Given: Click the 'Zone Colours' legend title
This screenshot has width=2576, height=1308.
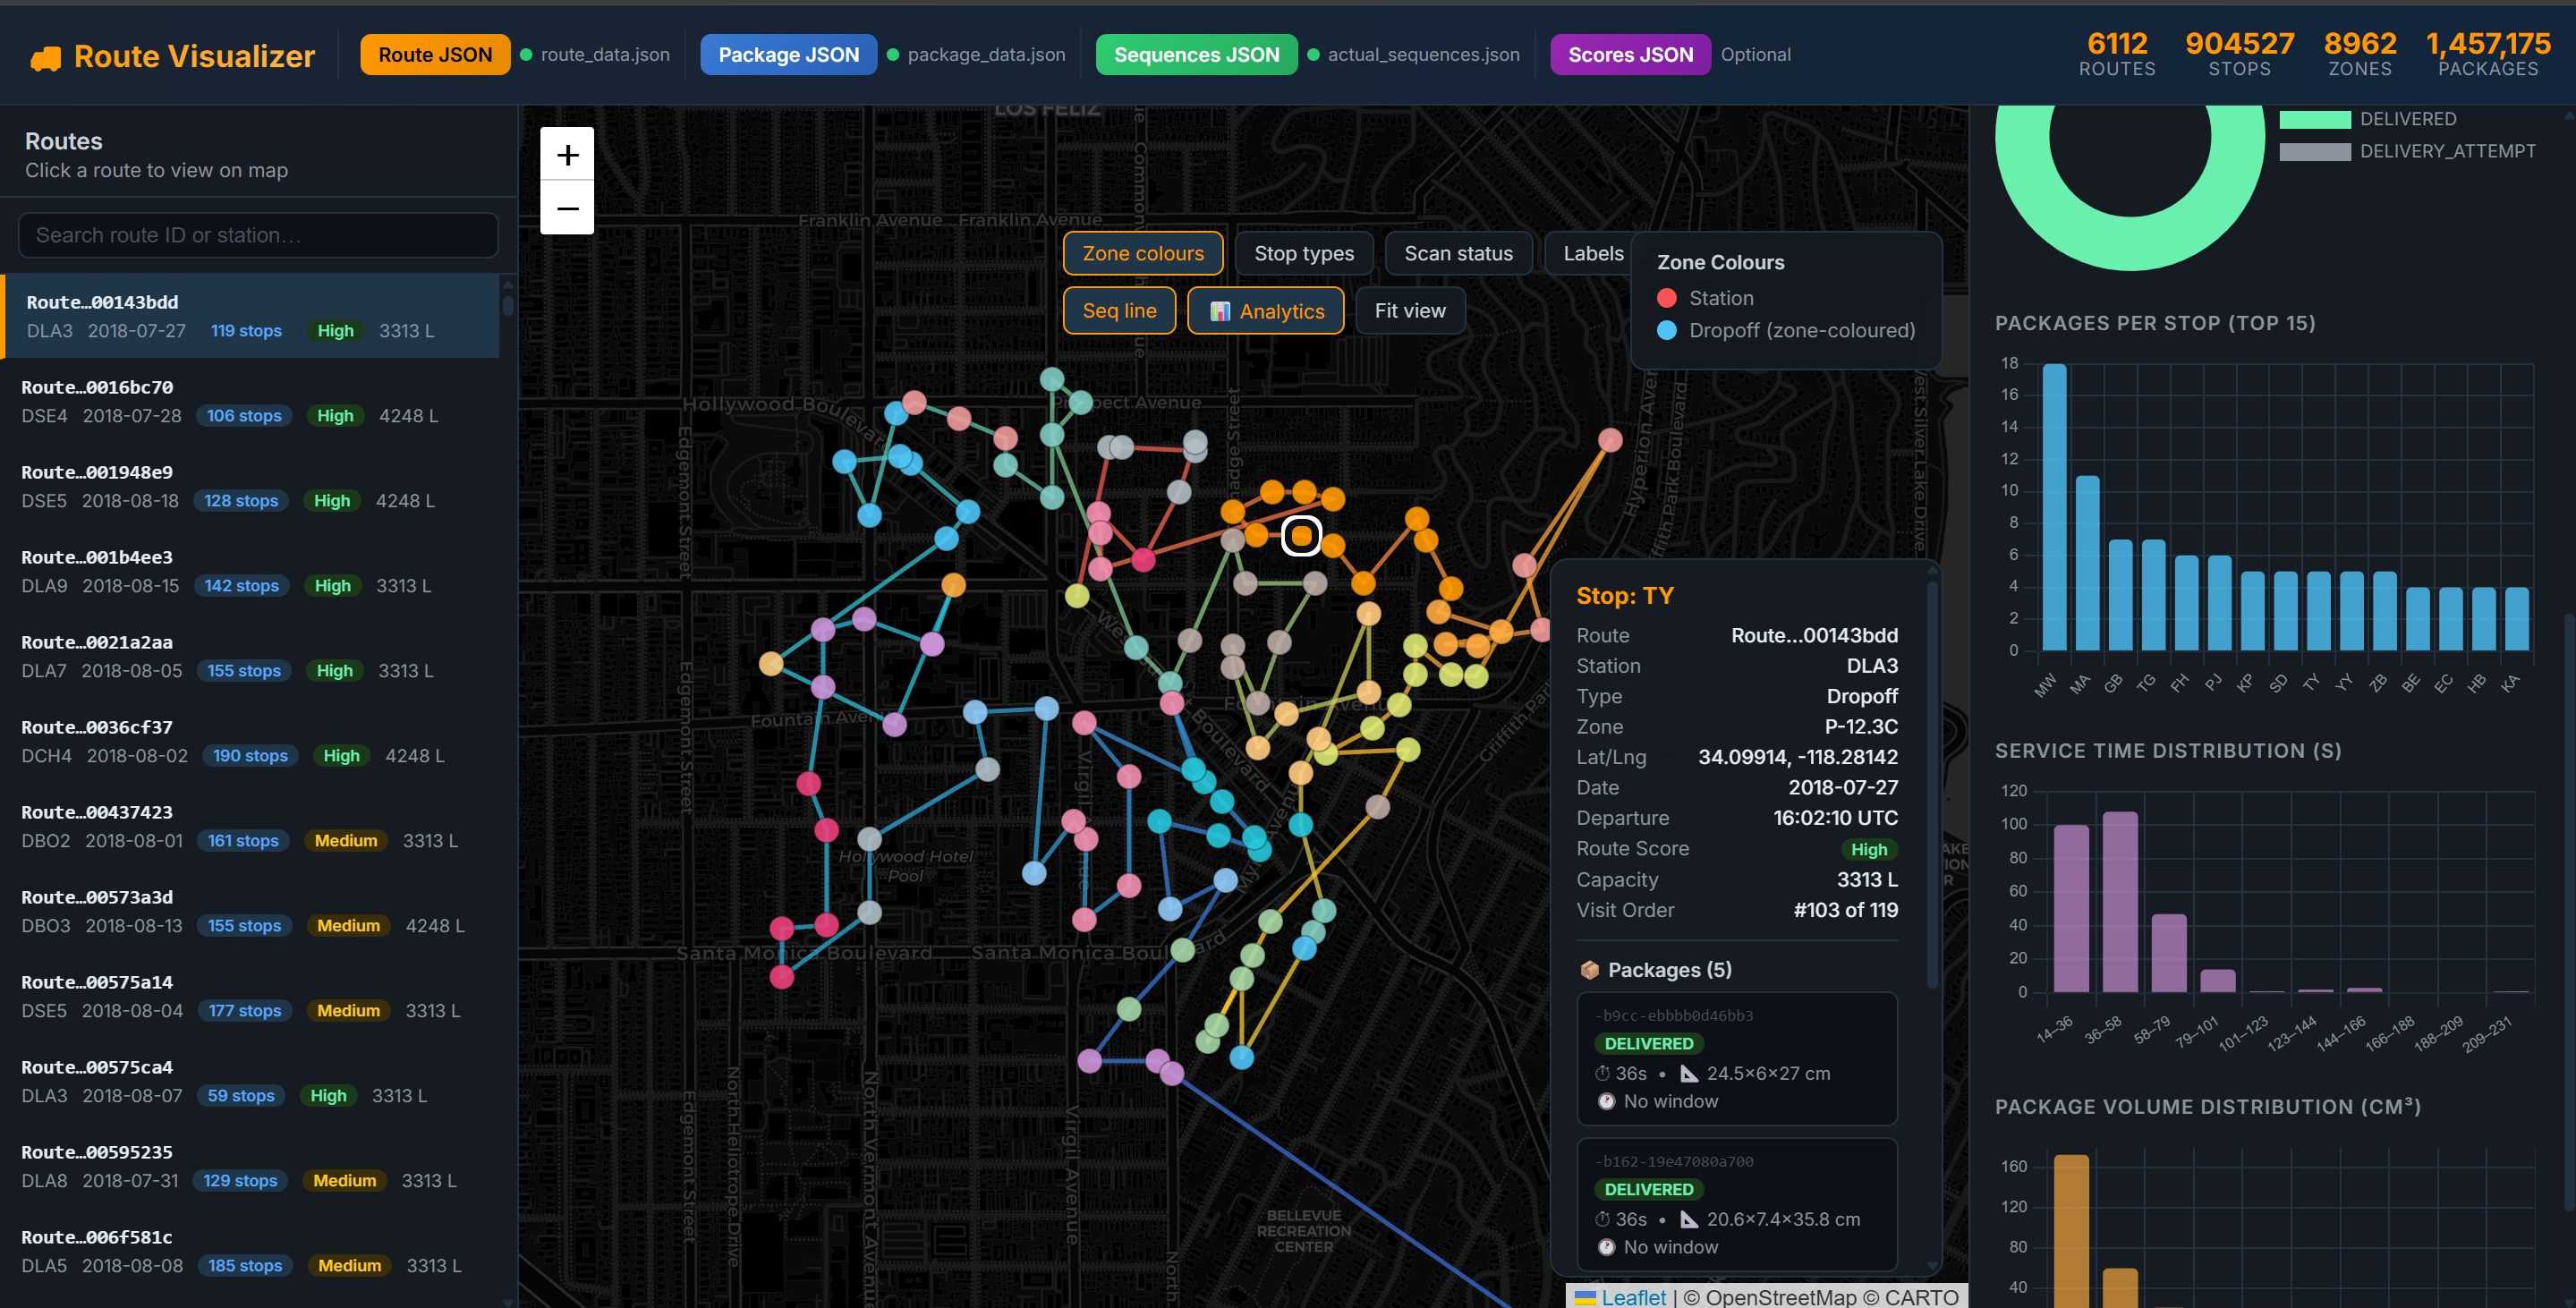Looking at the screenshot, I should (x=1720, y=262).
